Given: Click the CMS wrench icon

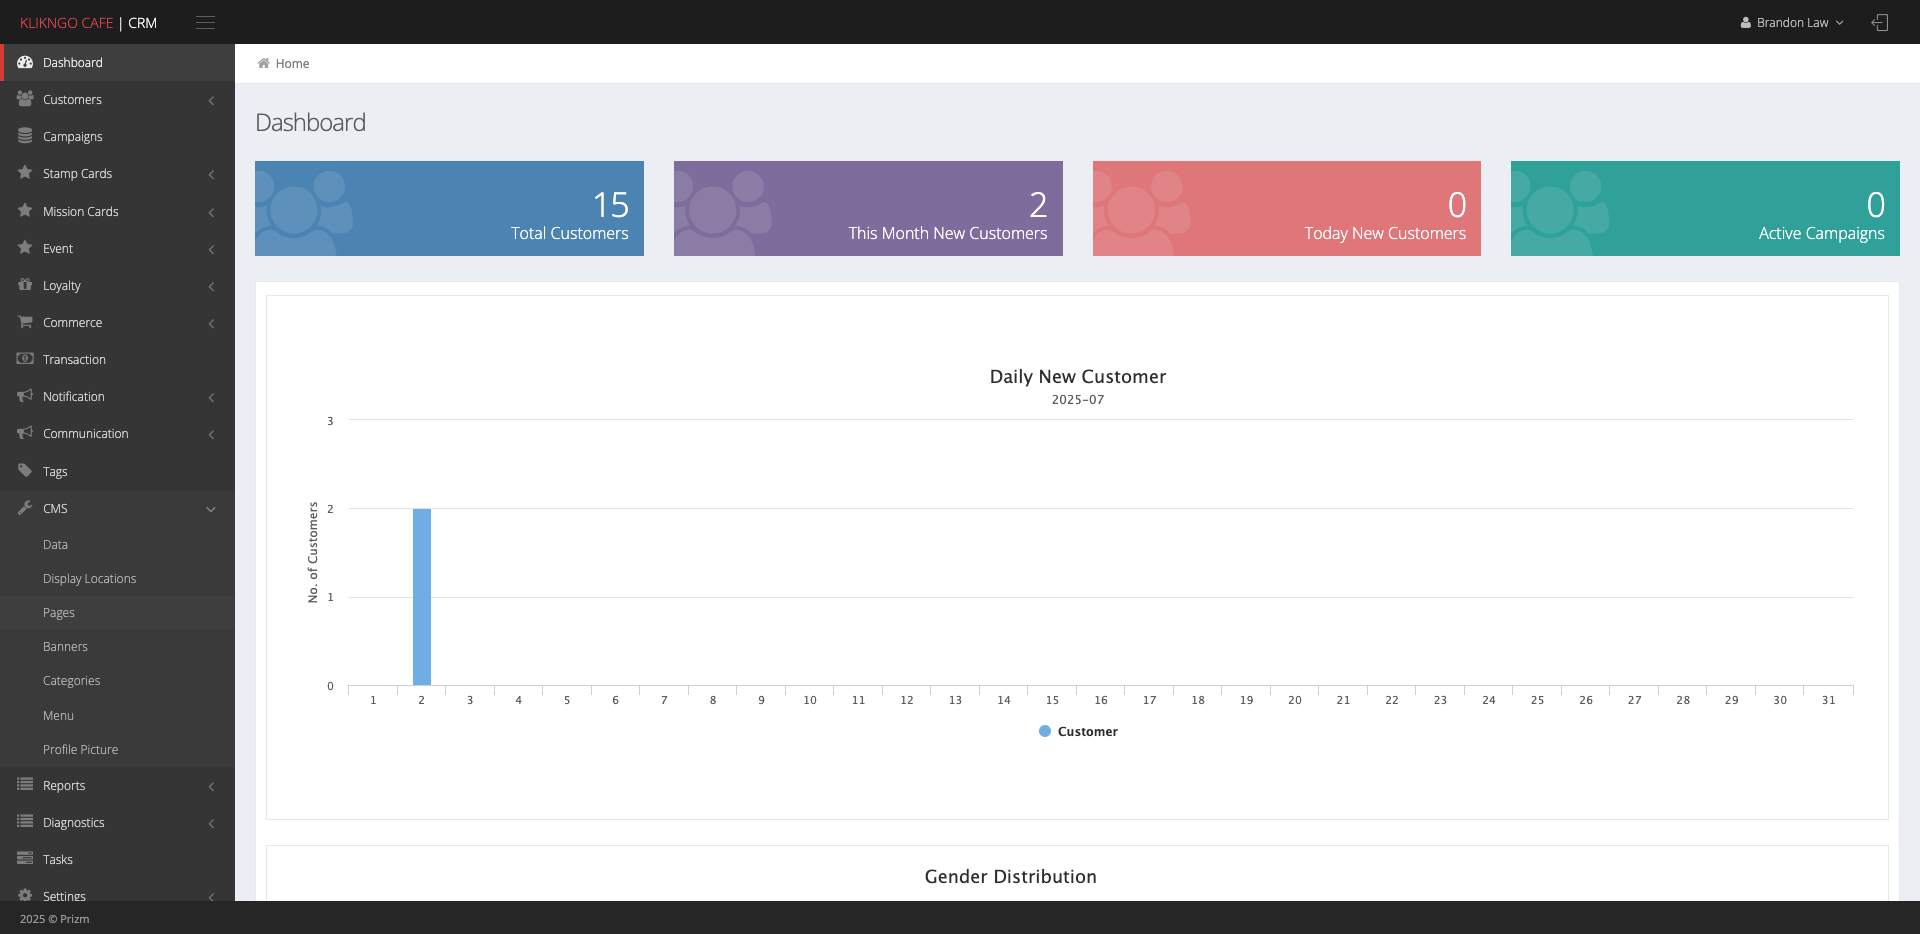Looking at the screenshot, I should (x=25, y=508).
